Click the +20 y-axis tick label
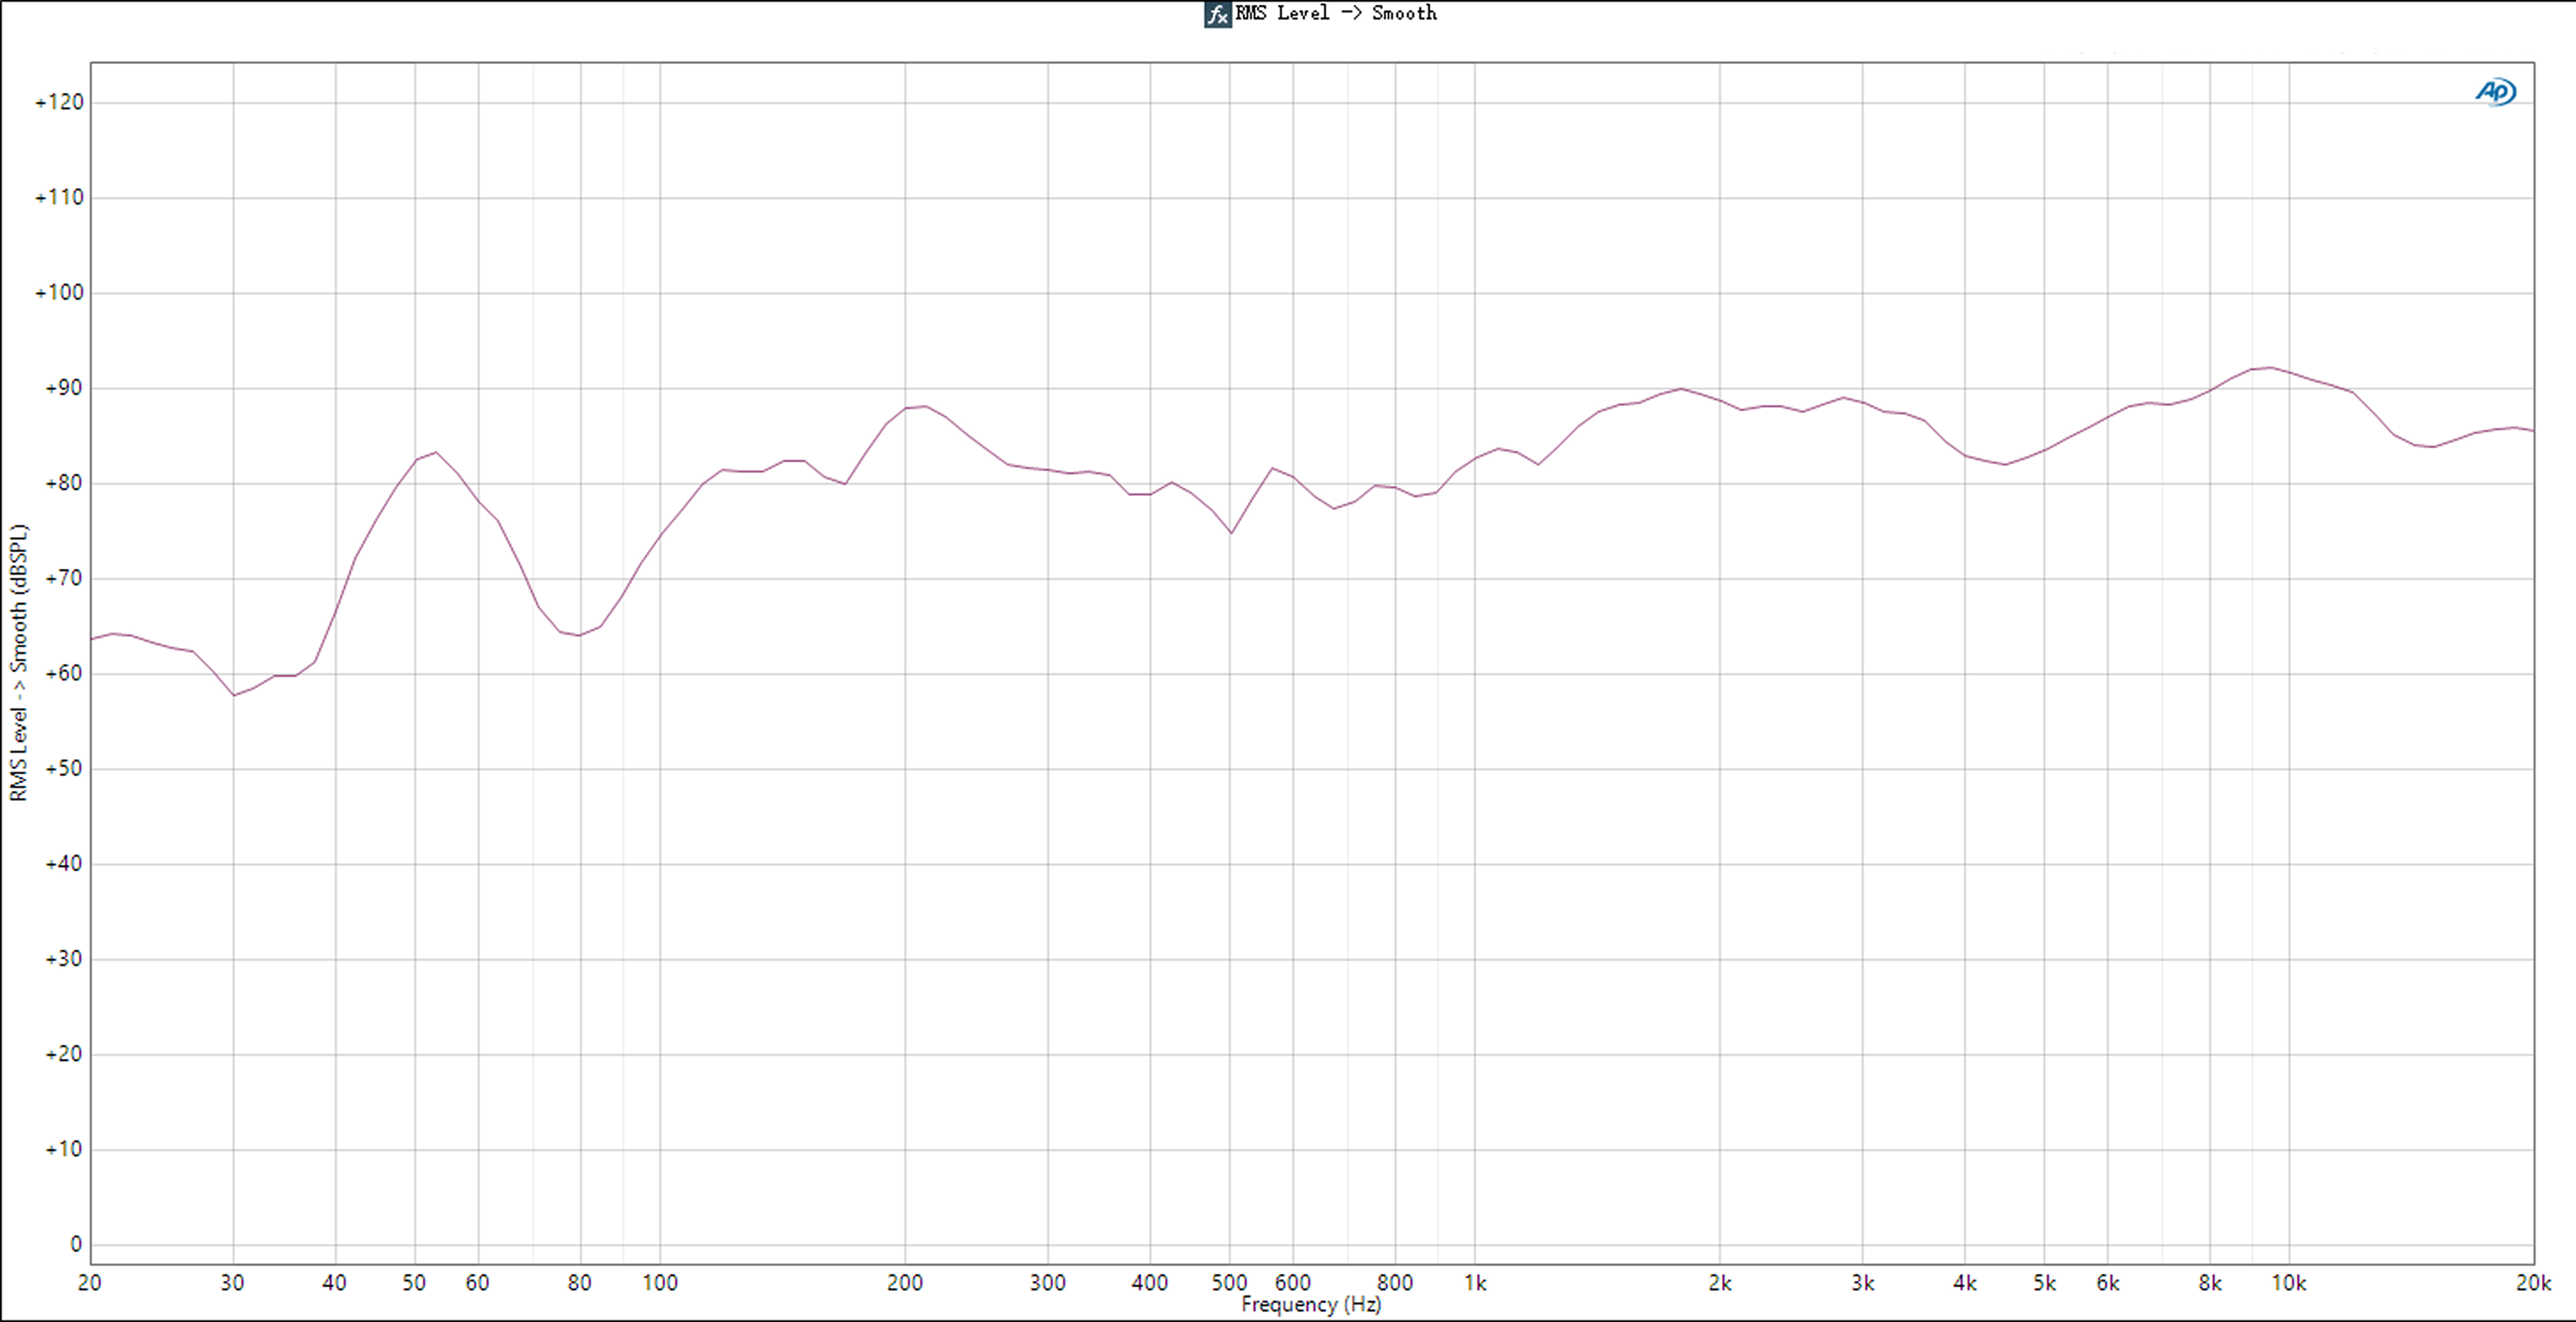This screenshot has width=2576, height=1322. click(63, 1054)
